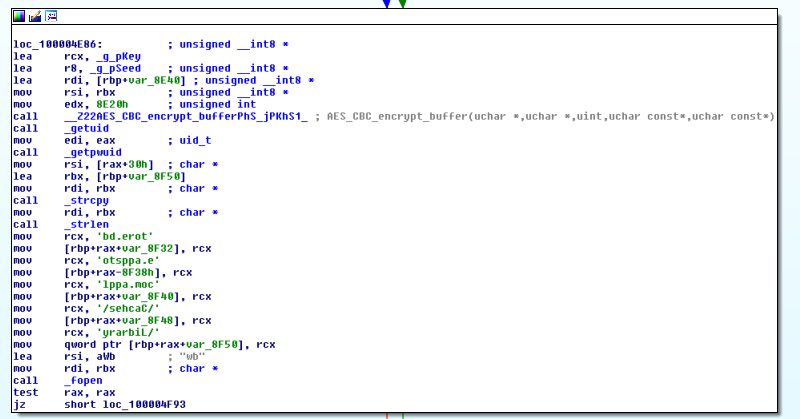
Task: Select the 'lppa.moc' string constant
Action: 128,285
